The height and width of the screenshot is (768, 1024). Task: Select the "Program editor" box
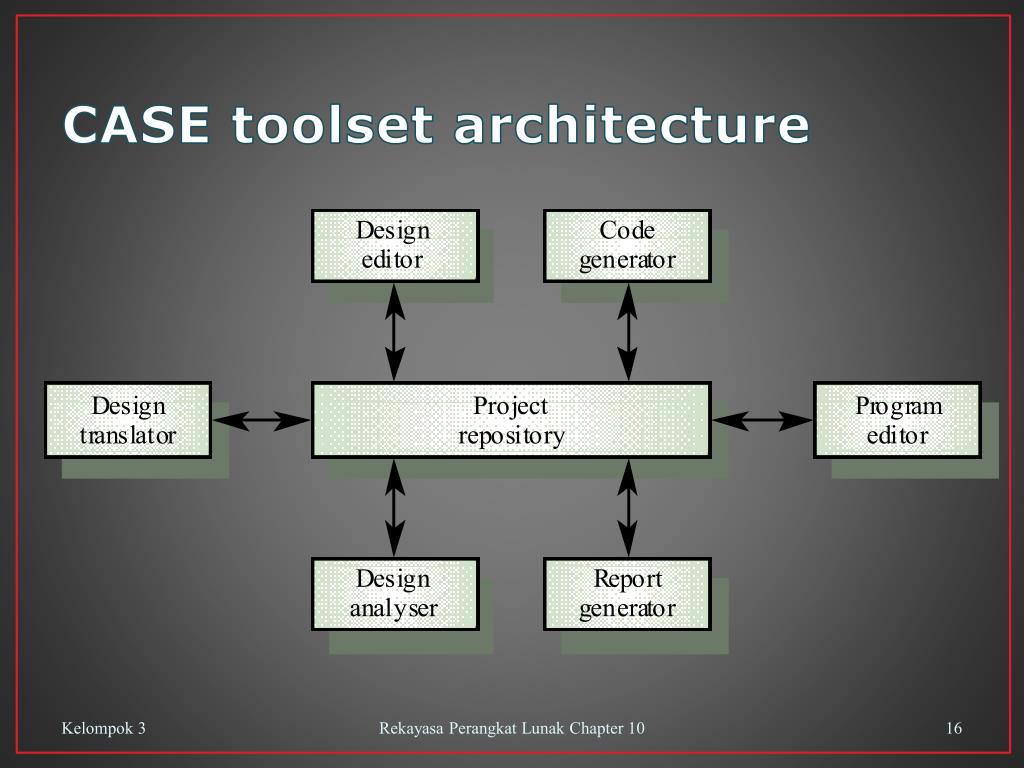(x=897, y=420)
